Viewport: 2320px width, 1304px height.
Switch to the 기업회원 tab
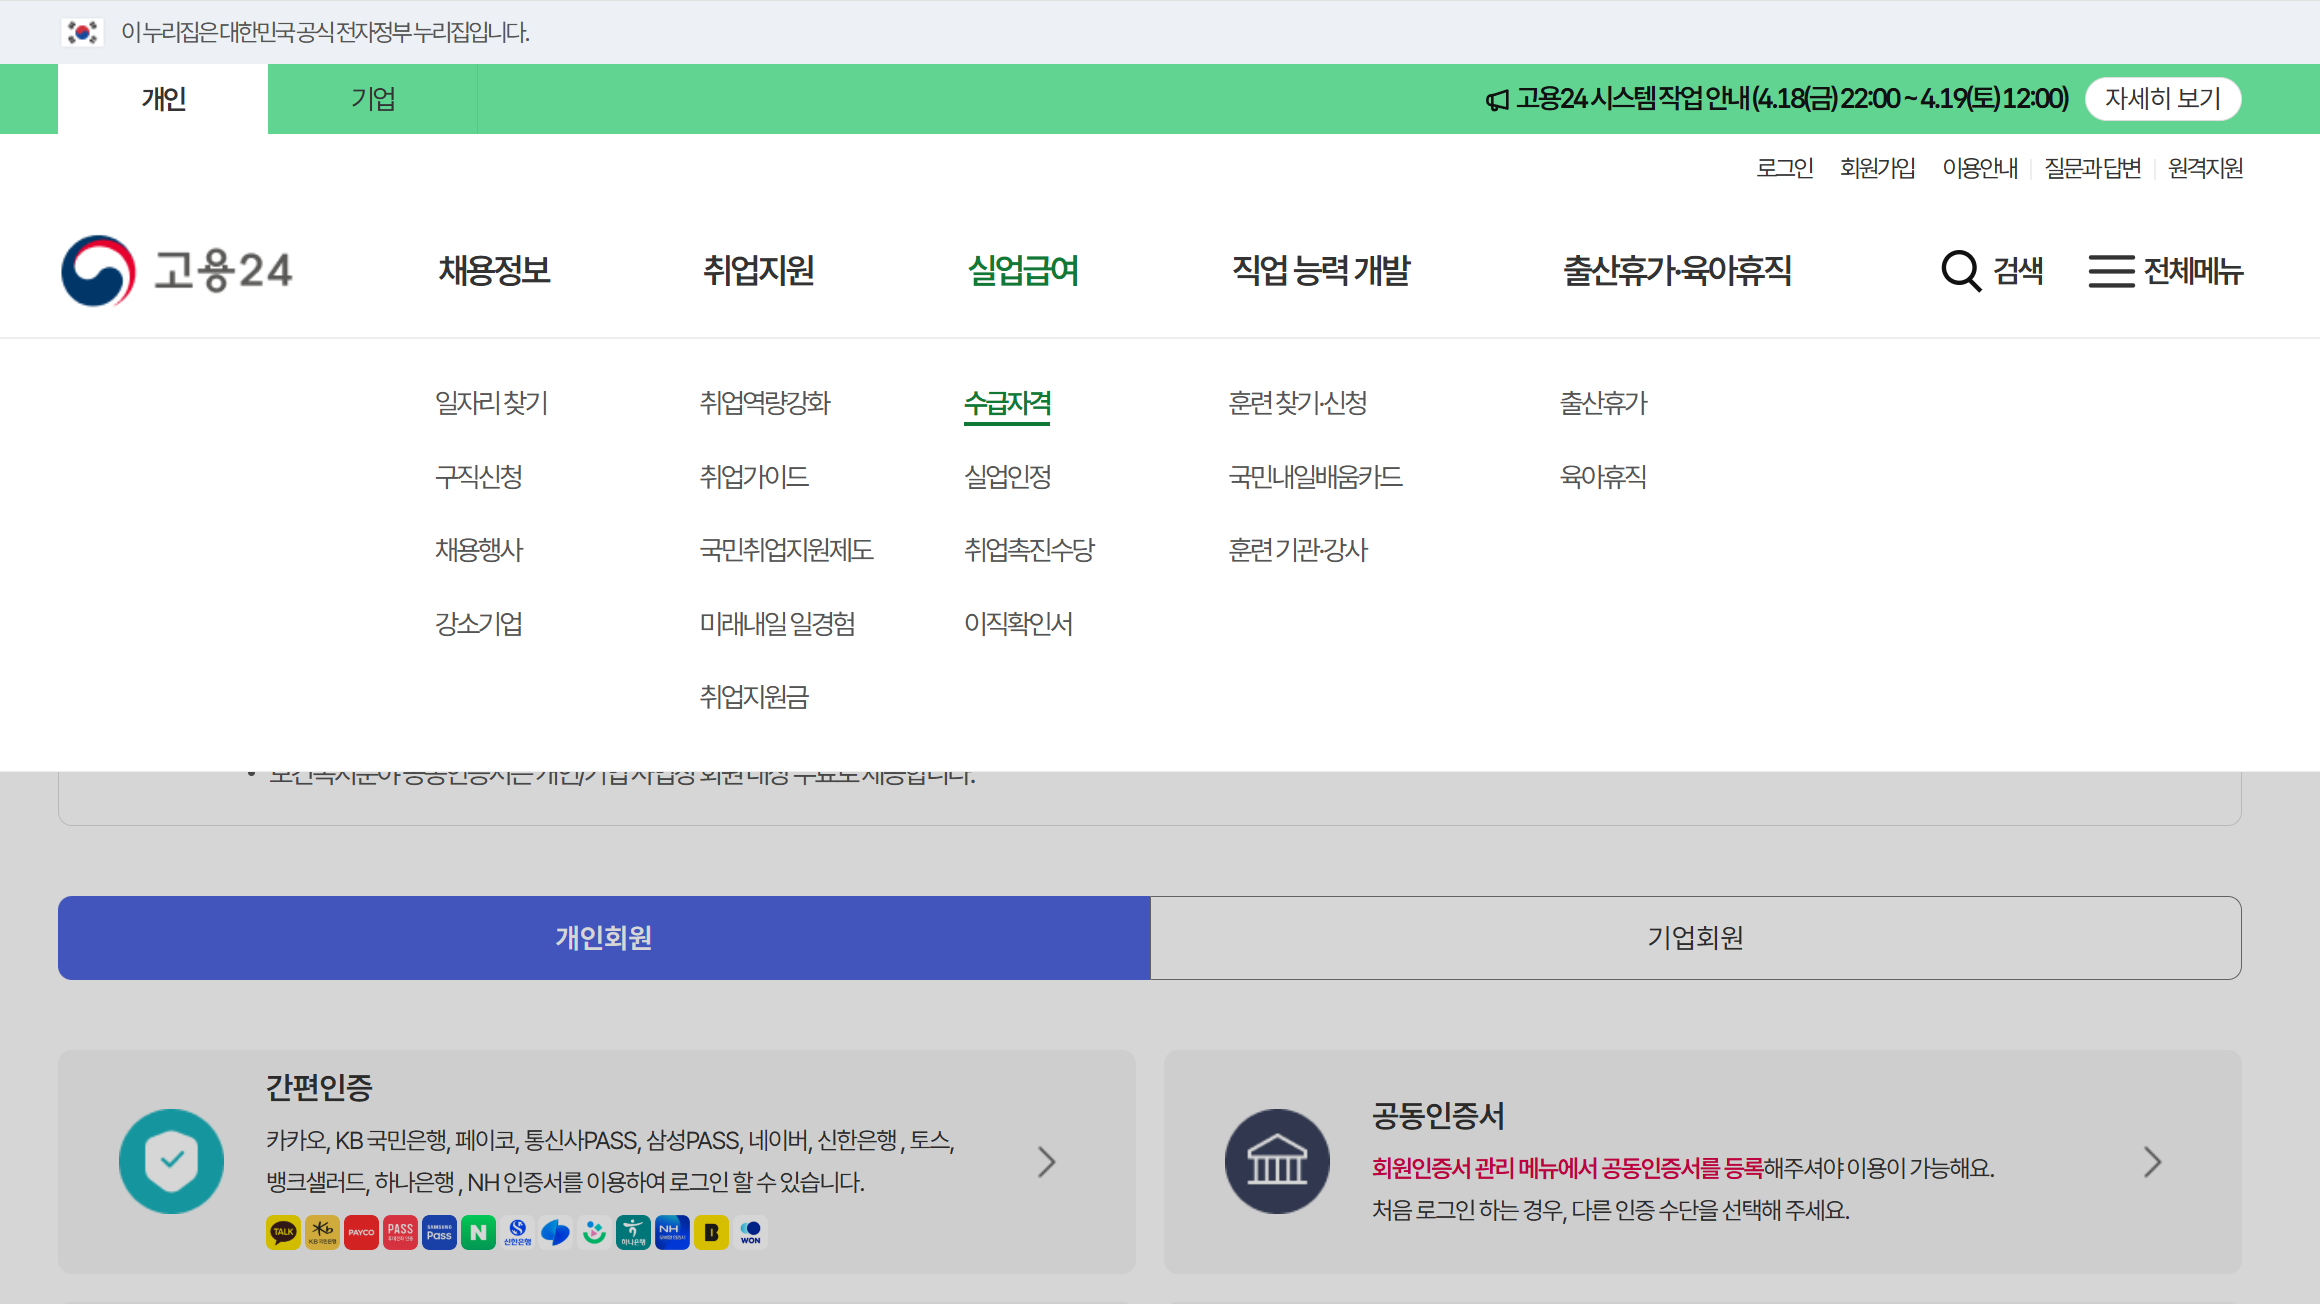pos(1695,937)
